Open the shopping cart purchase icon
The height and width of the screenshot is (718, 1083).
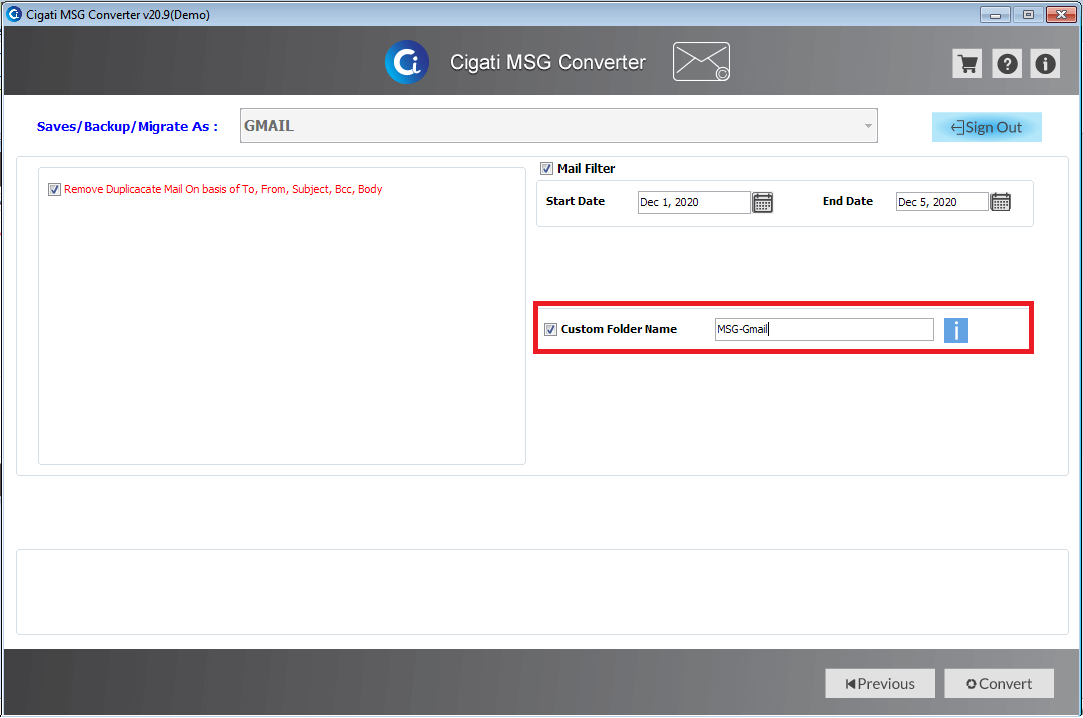[967, 64]
